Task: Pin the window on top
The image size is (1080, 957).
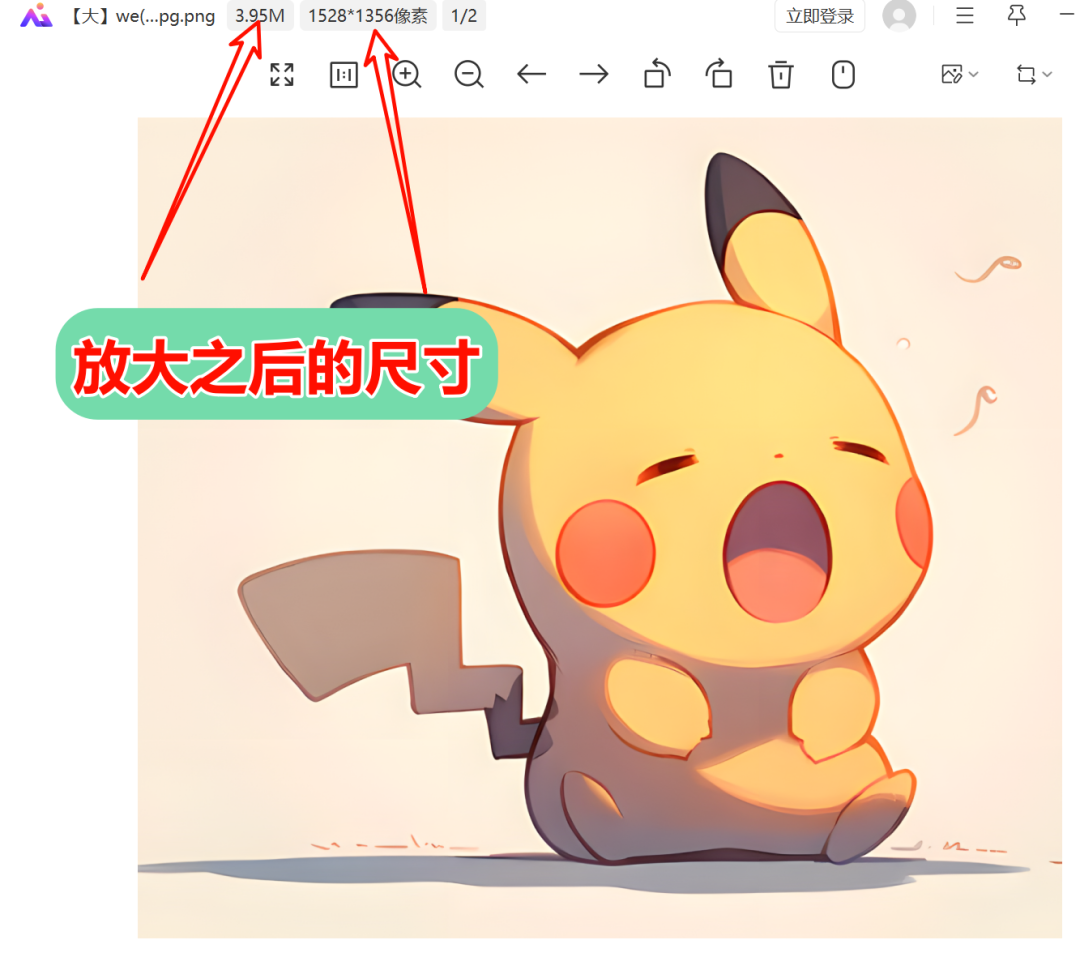Action: pos(1017,15)
